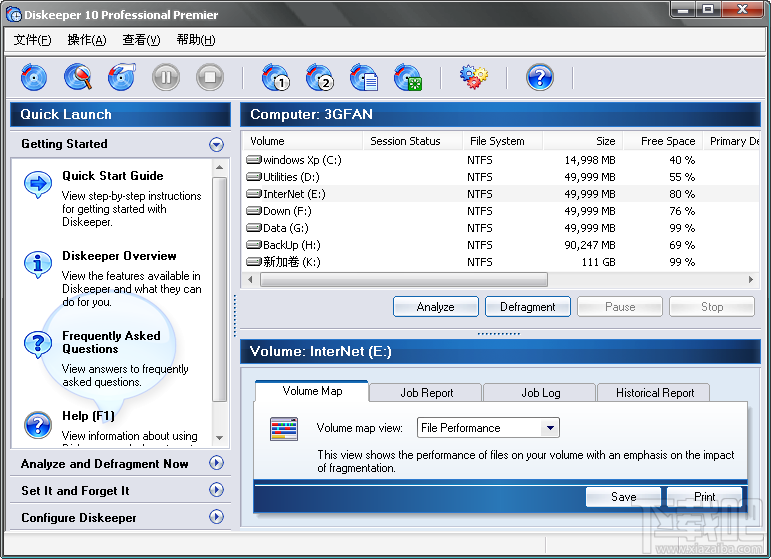Open the 帮助(H) menu

pyautogui.click(x=196, y=40)
